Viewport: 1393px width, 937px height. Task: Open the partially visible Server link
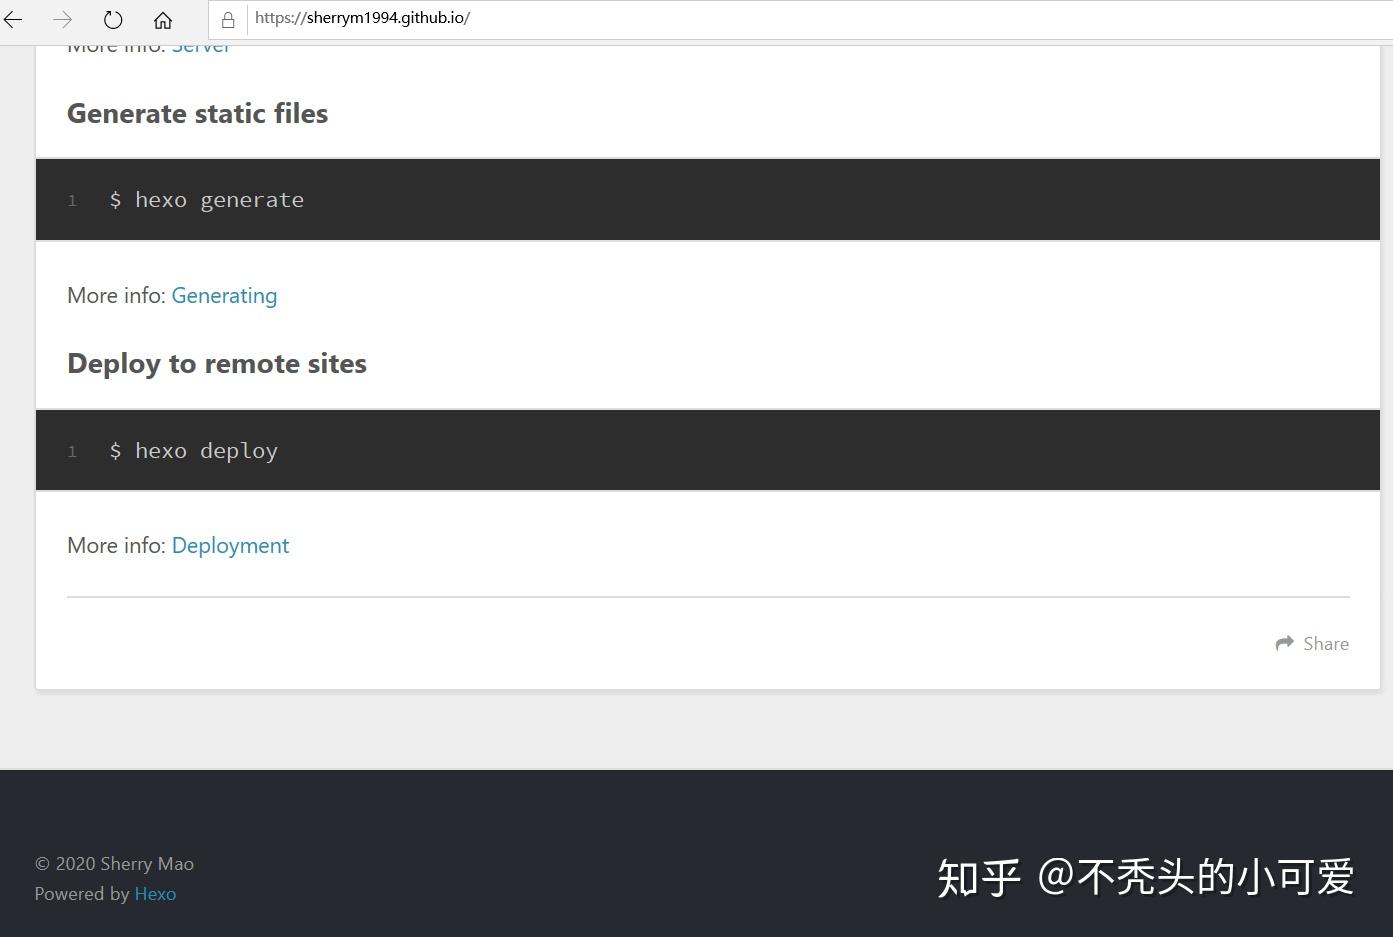[x=201, y=46]
